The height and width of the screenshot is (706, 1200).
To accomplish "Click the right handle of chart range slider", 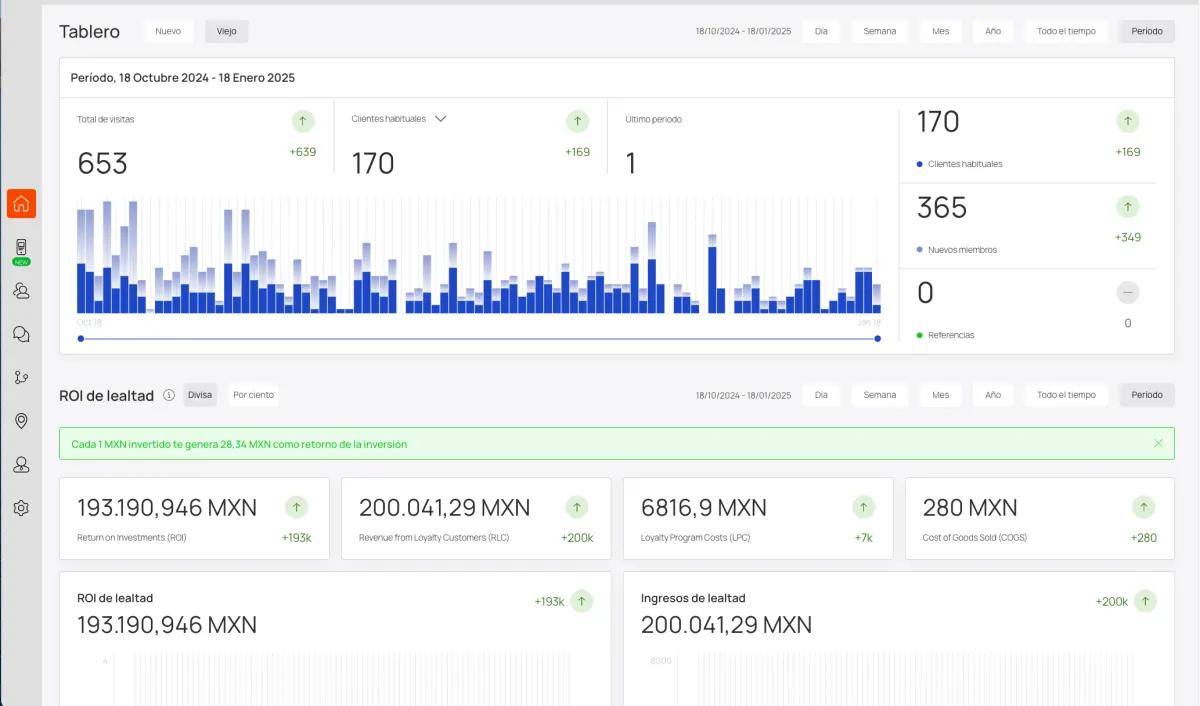I will click(x=877, y=339).
